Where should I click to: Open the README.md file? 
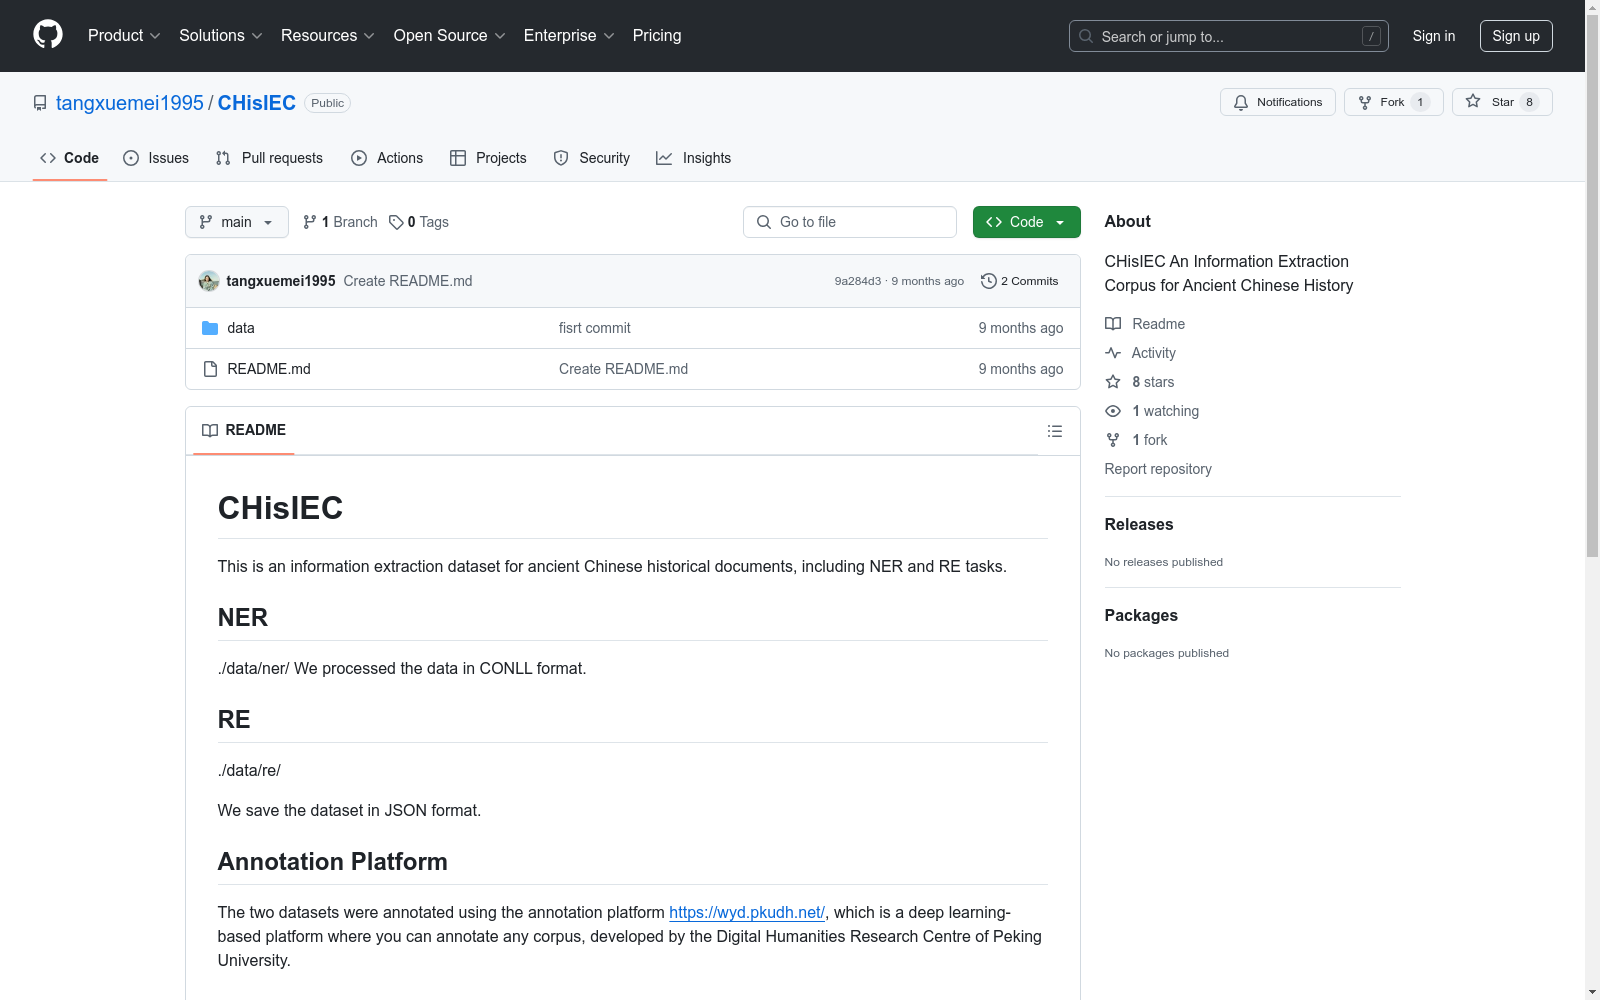tap(269, 369)
